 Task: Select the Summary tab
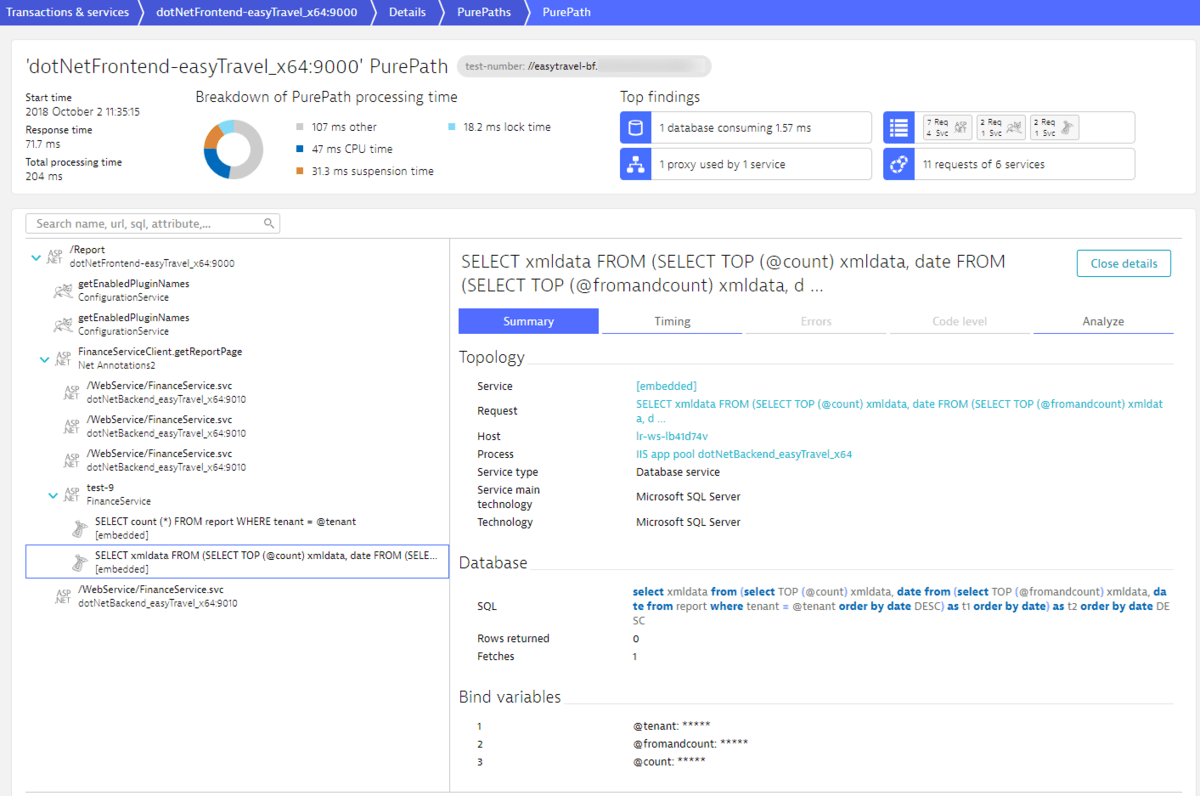[529, 321]
